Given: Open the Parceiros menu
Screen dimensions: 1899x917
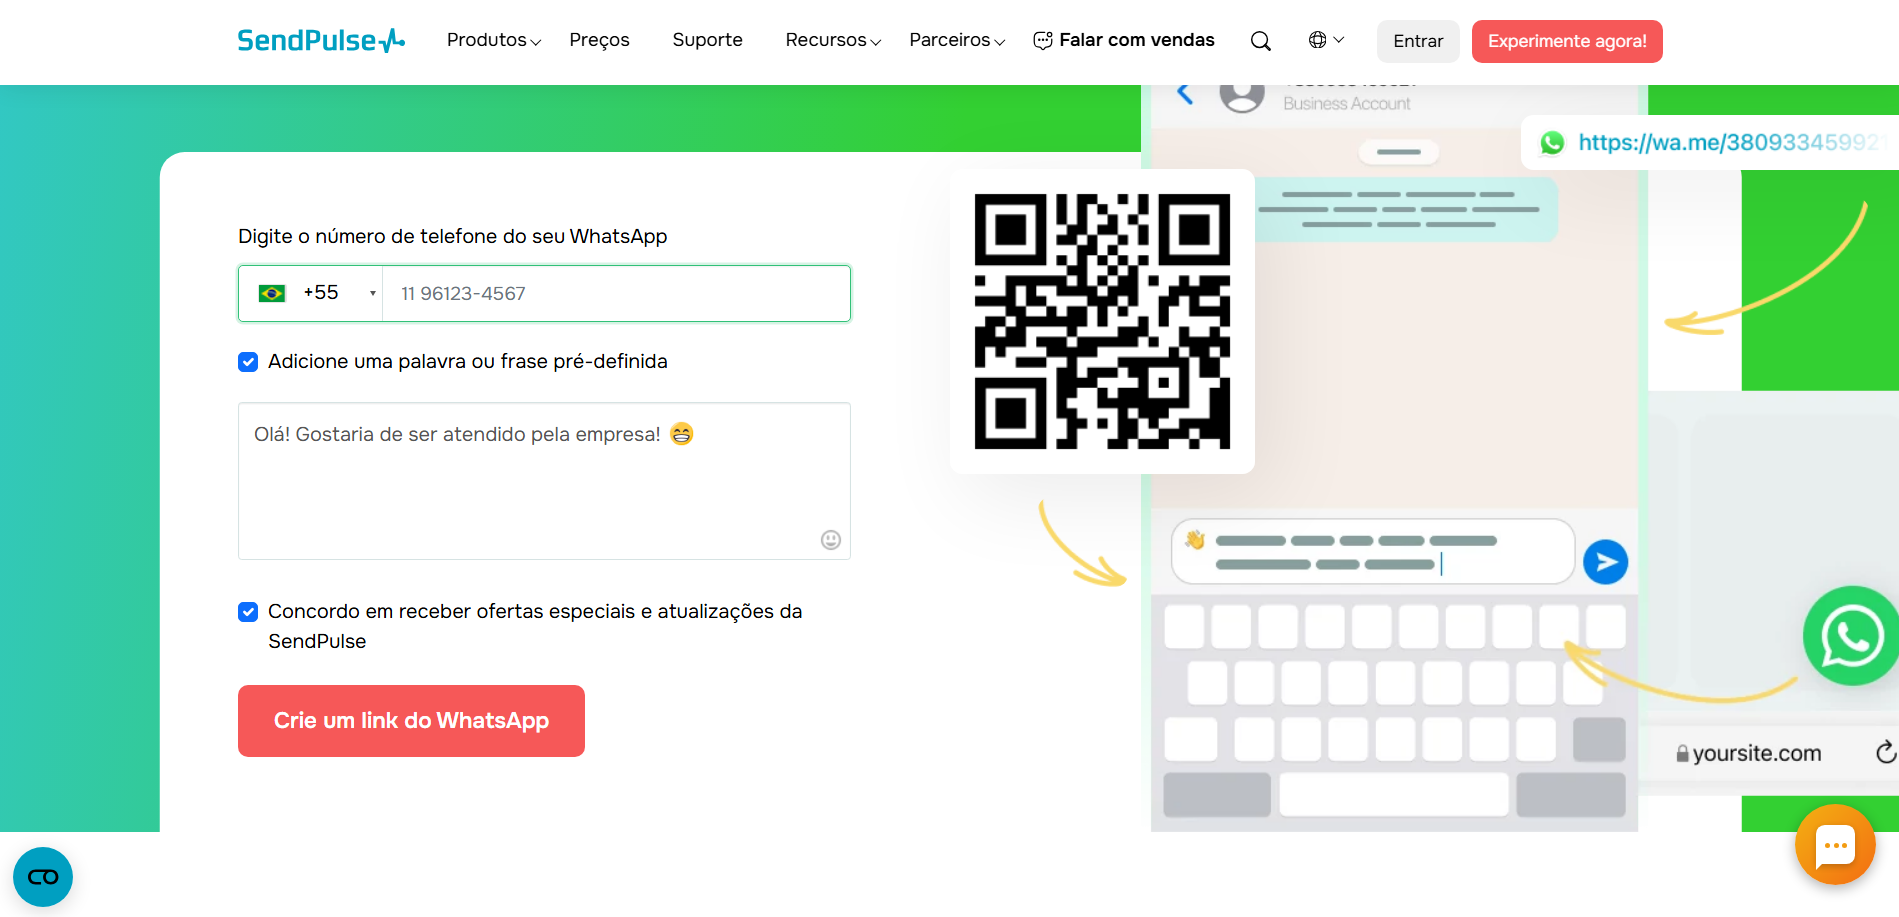Looking at the screenshot, I should pos(950,40).
